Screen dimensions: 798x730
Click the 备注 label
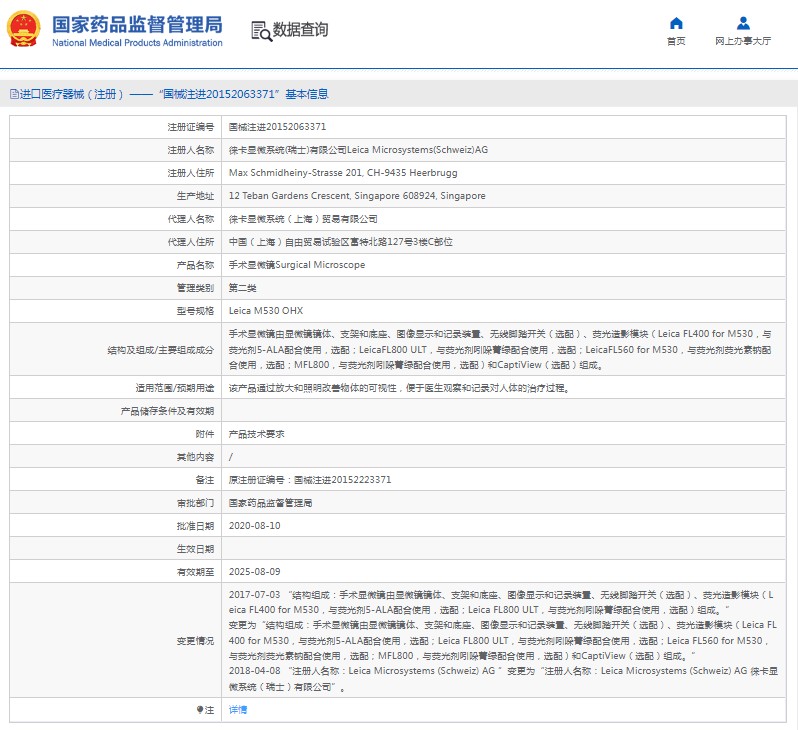coord(205,480)
